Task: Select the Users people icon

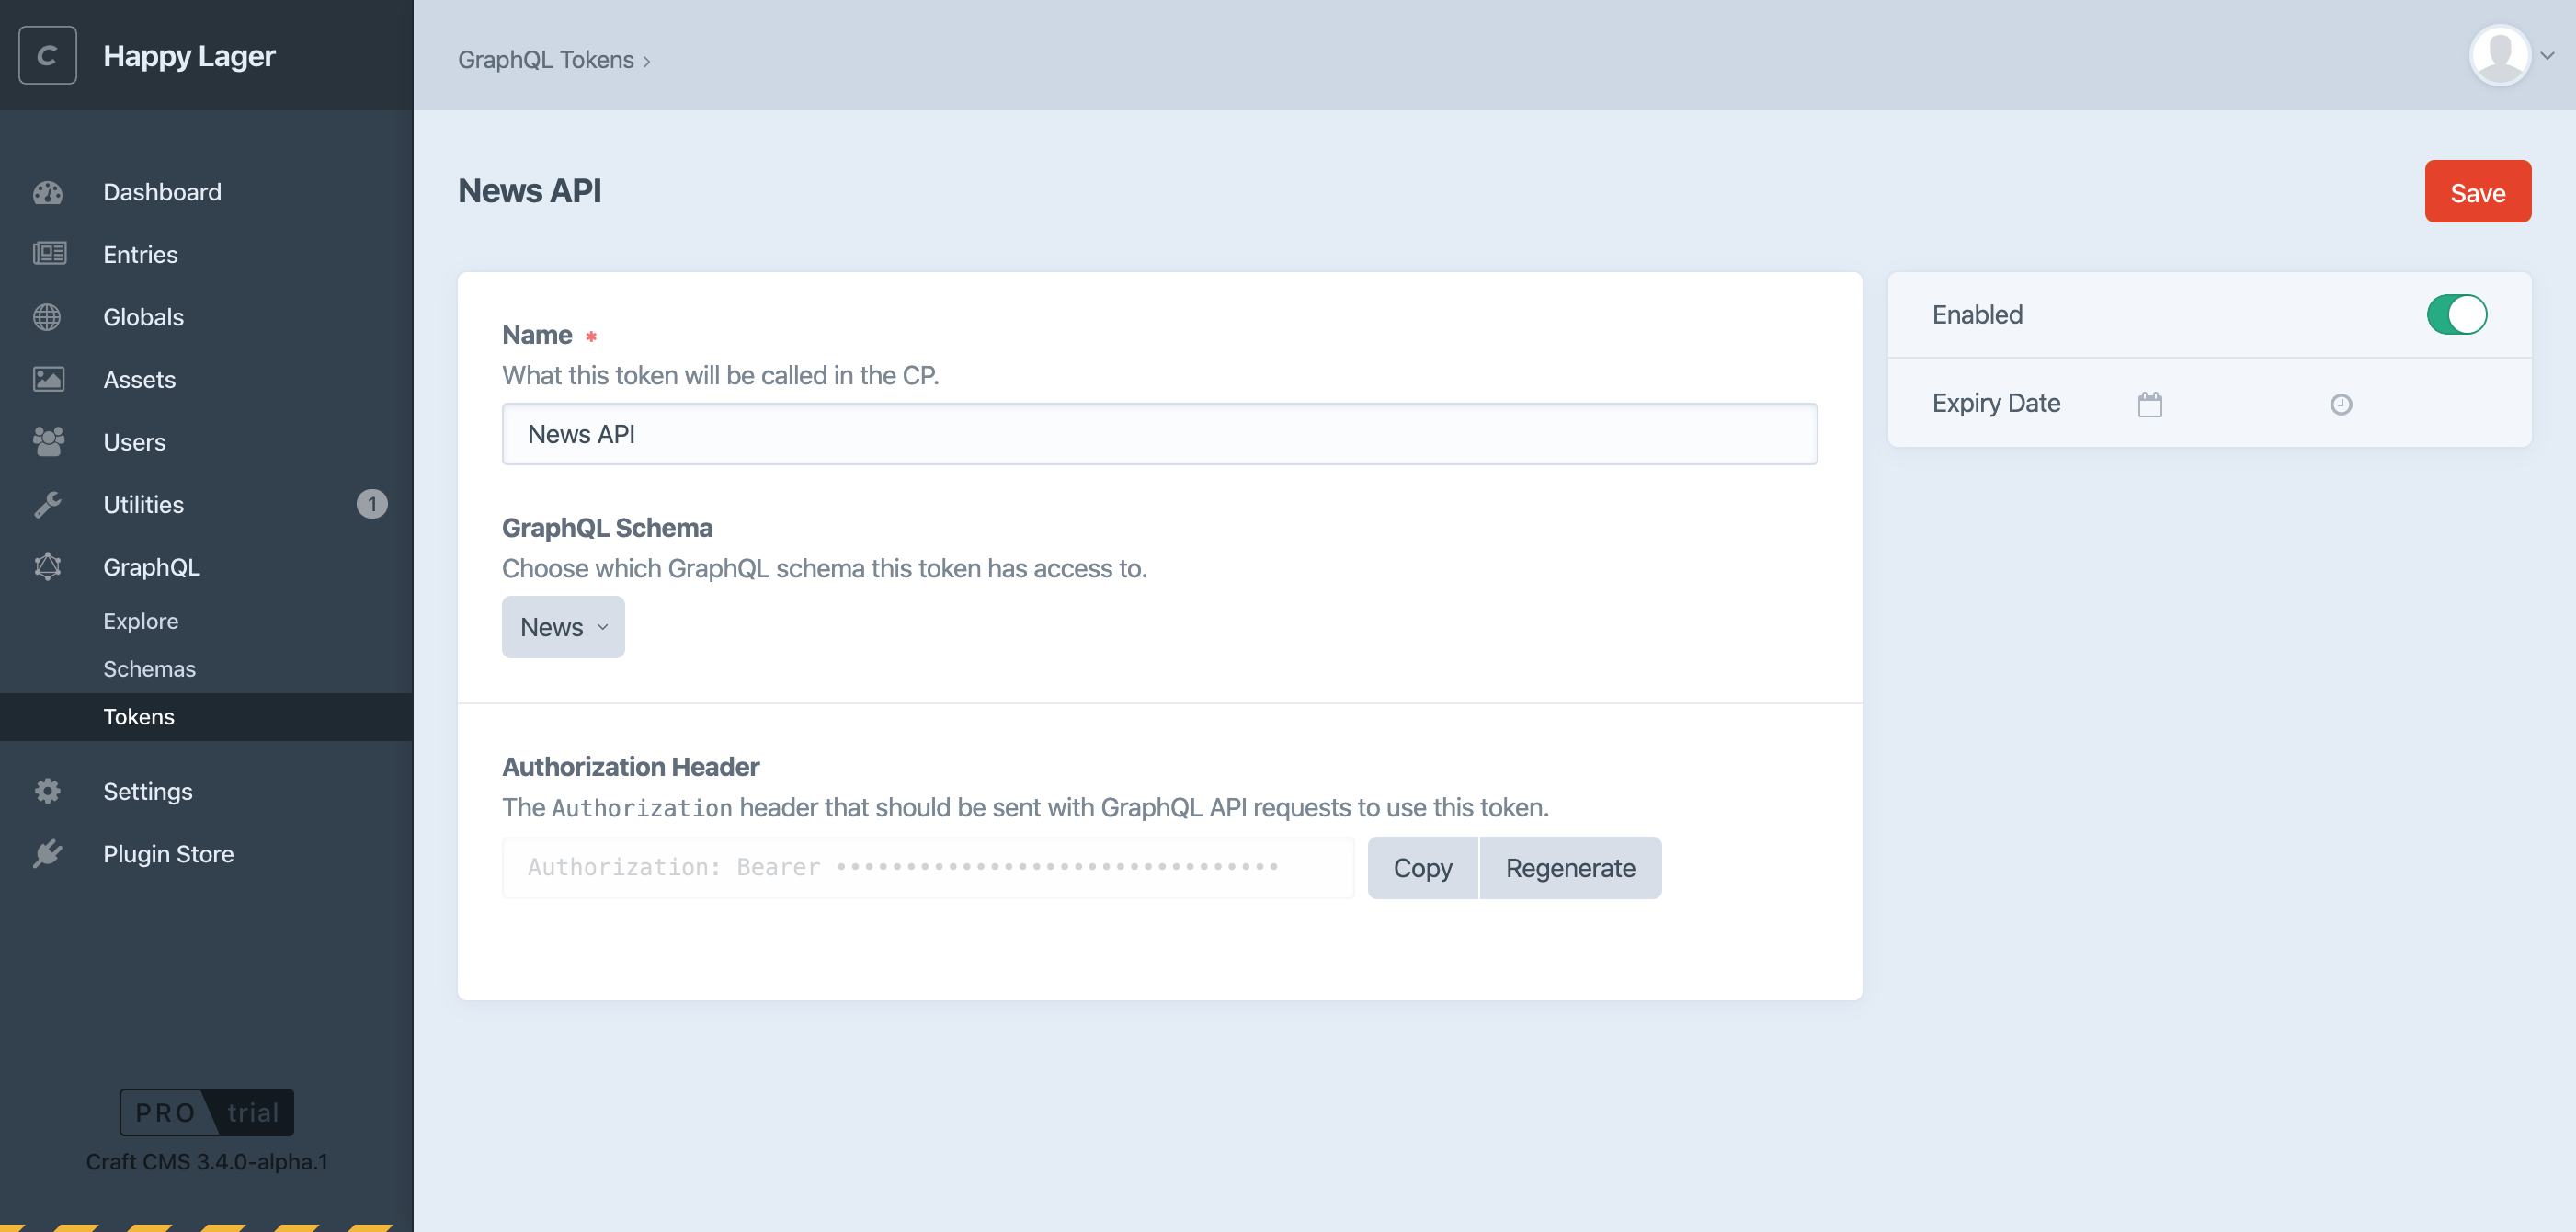Action: tap(47, 442)
